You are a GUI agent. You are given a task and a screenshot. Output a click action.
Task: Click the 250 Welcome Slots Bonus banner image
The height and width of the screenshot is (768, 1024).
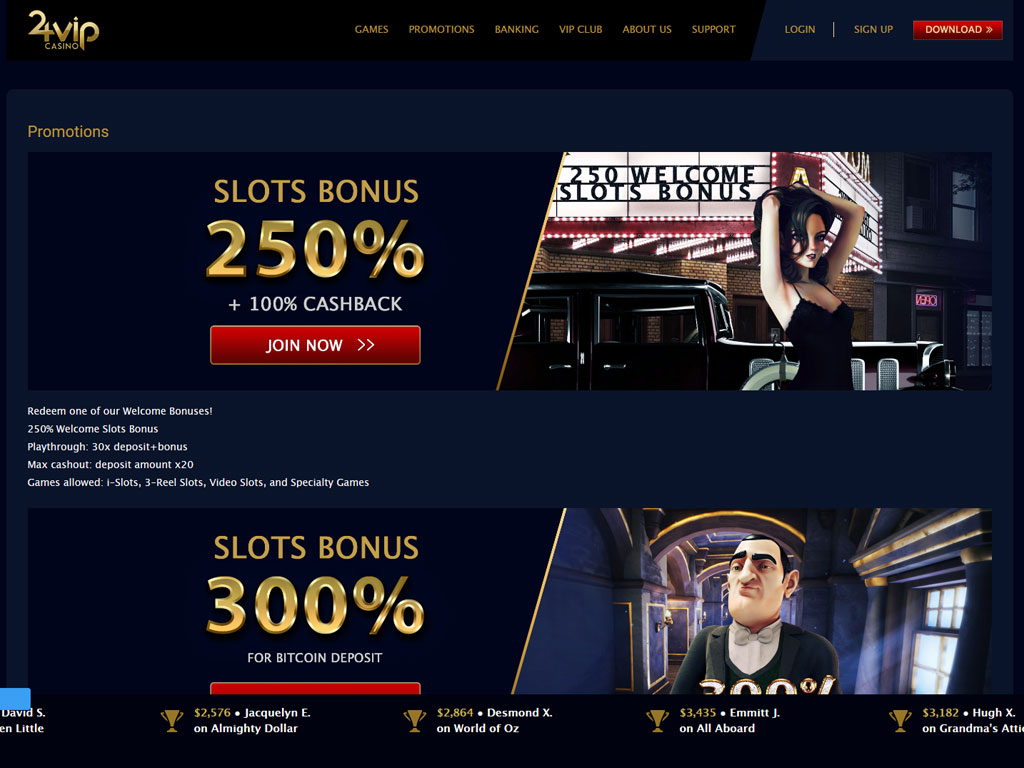pos(744,271)
